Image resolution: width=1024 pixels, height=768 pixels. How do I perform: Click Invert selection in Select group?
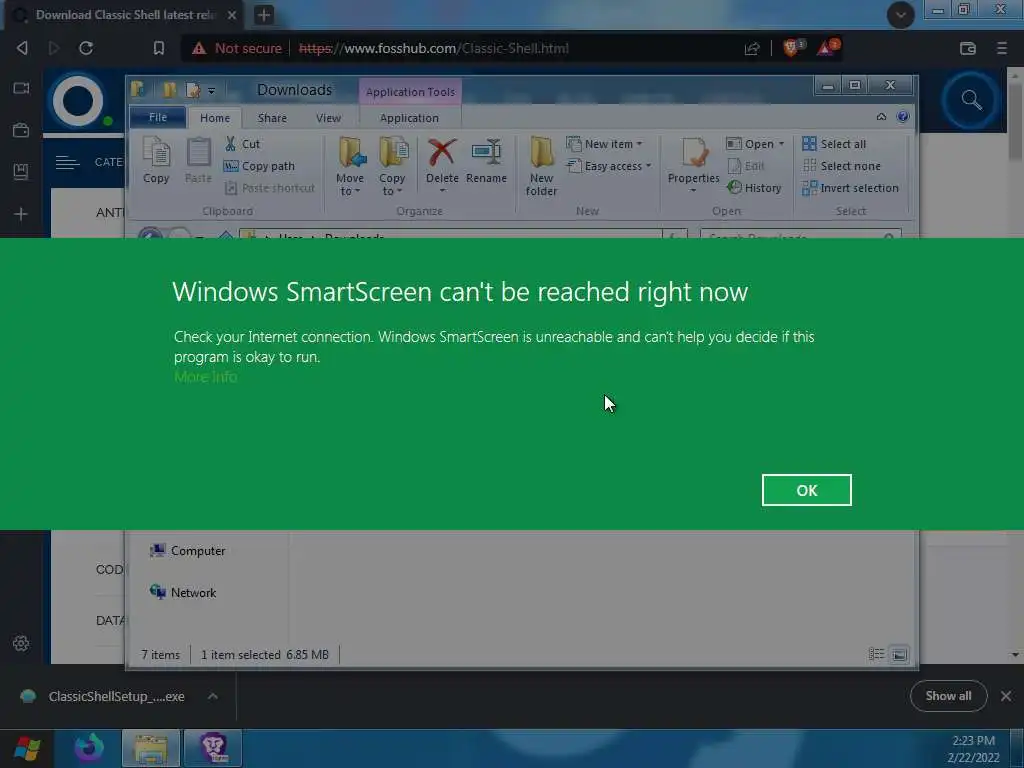coord(851,188)
